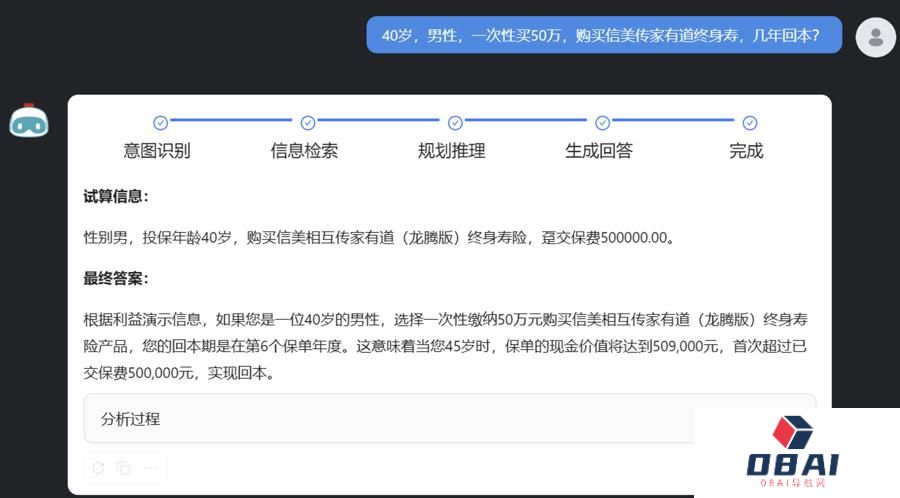Click the 信息检索 step check icon
The image size is (900, 498).
click(x=308, y=123)
